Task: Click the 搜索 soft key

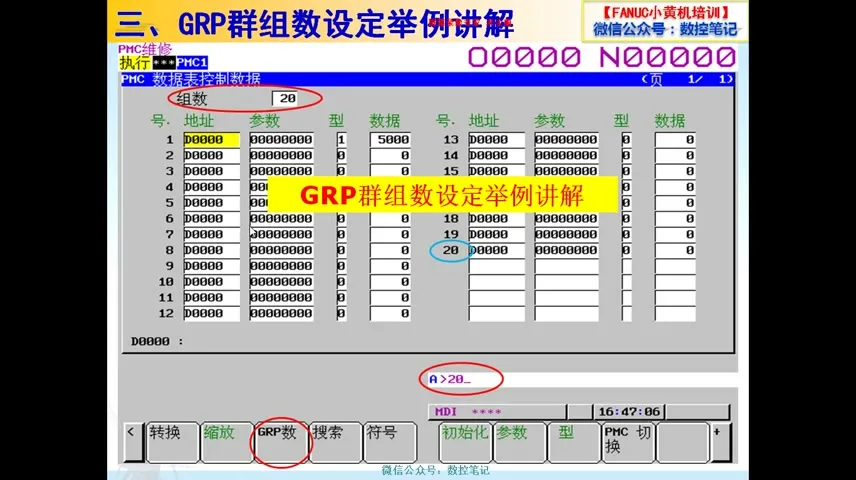Action: click(x=335, y=442)
